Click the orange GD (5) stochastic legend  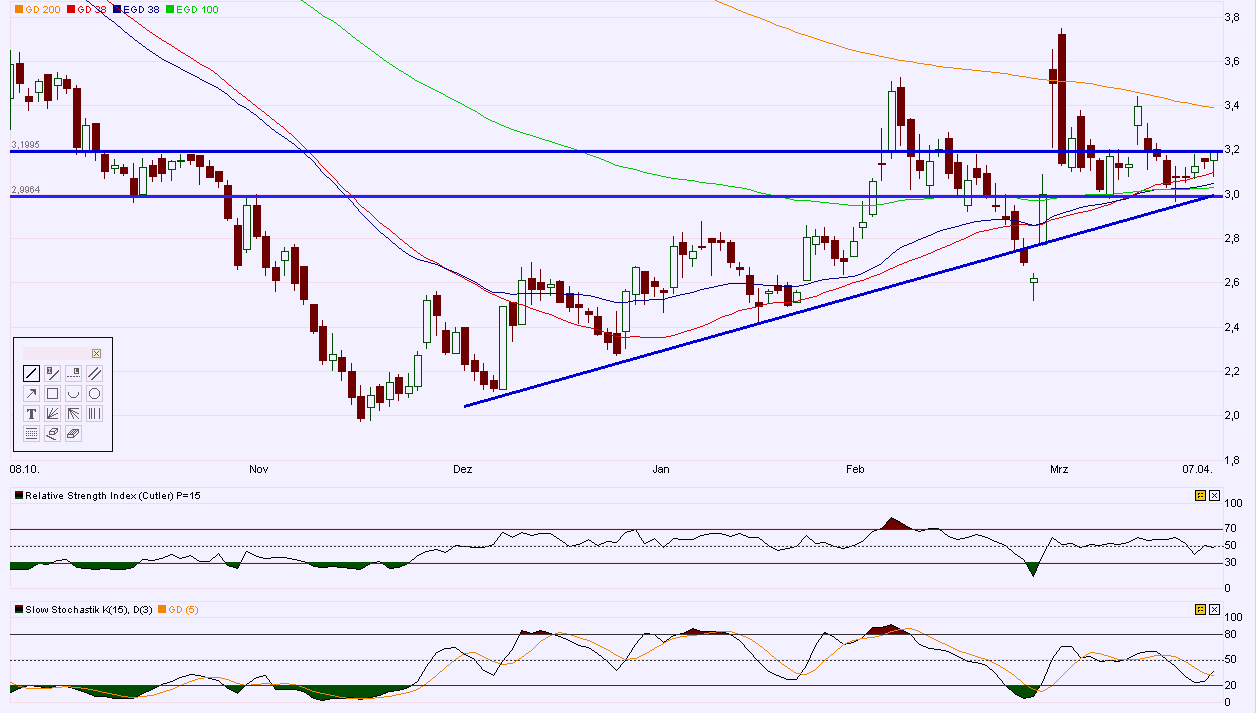coord(177,608)
